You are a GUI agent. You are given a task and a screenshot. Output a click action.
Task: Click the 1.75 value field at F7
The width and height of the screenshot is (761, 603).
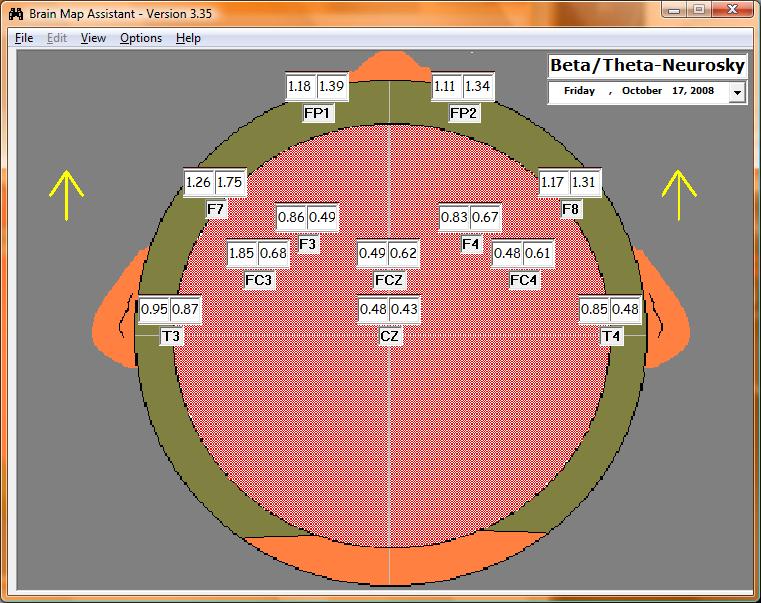(x=230, y=183)
